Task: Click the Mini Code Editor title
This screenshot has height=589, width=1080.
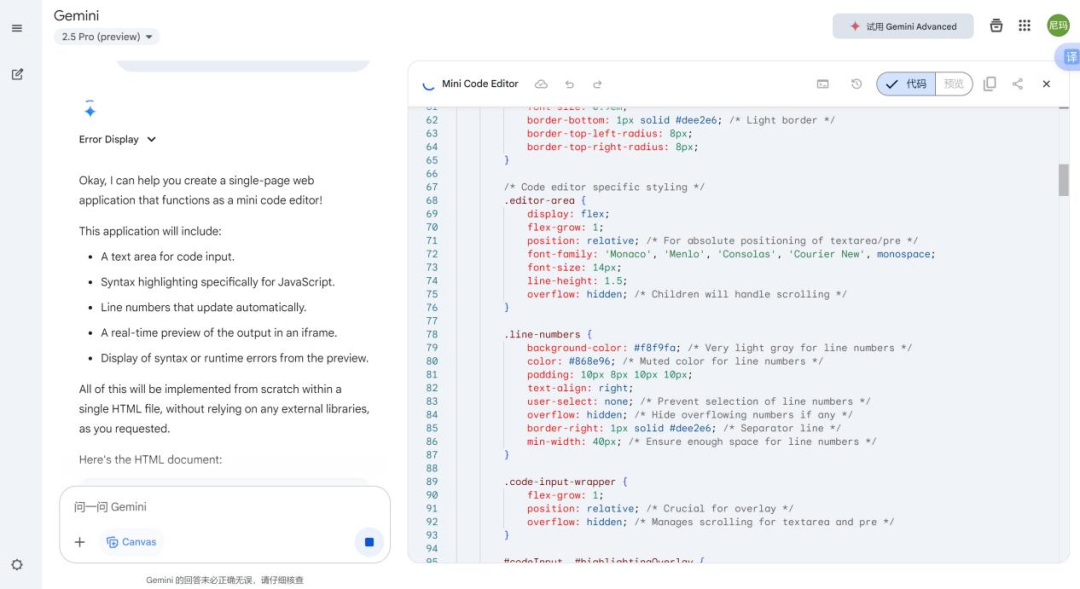Action: click(x=480, y=84)
